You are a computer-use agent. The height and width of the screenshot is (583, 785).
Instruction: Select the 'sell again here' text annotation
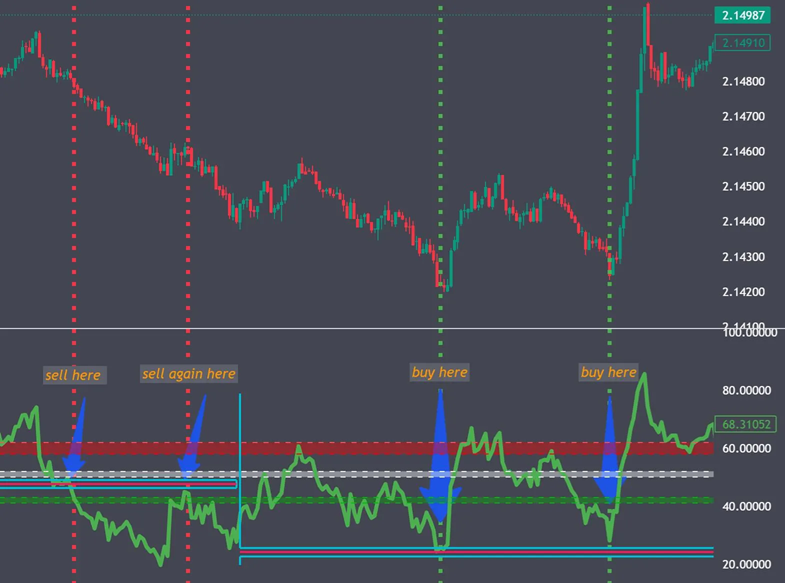coord(189,374)
